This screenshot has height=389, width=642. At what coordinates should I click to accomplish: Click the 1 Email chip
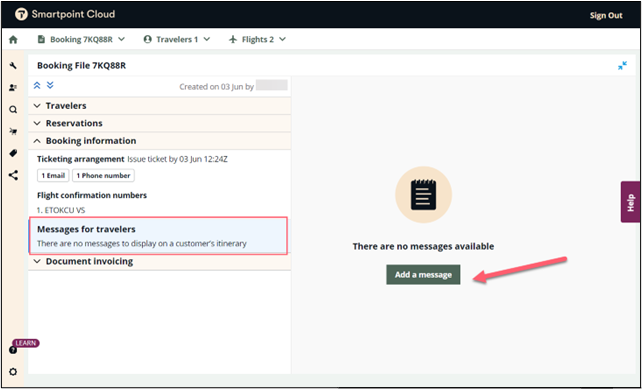tap(53, 176)
